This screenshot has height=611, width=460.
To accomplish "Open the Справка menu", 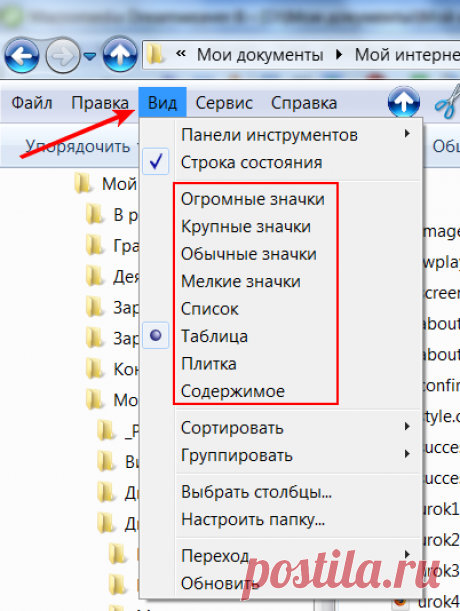I will [304, 103].
